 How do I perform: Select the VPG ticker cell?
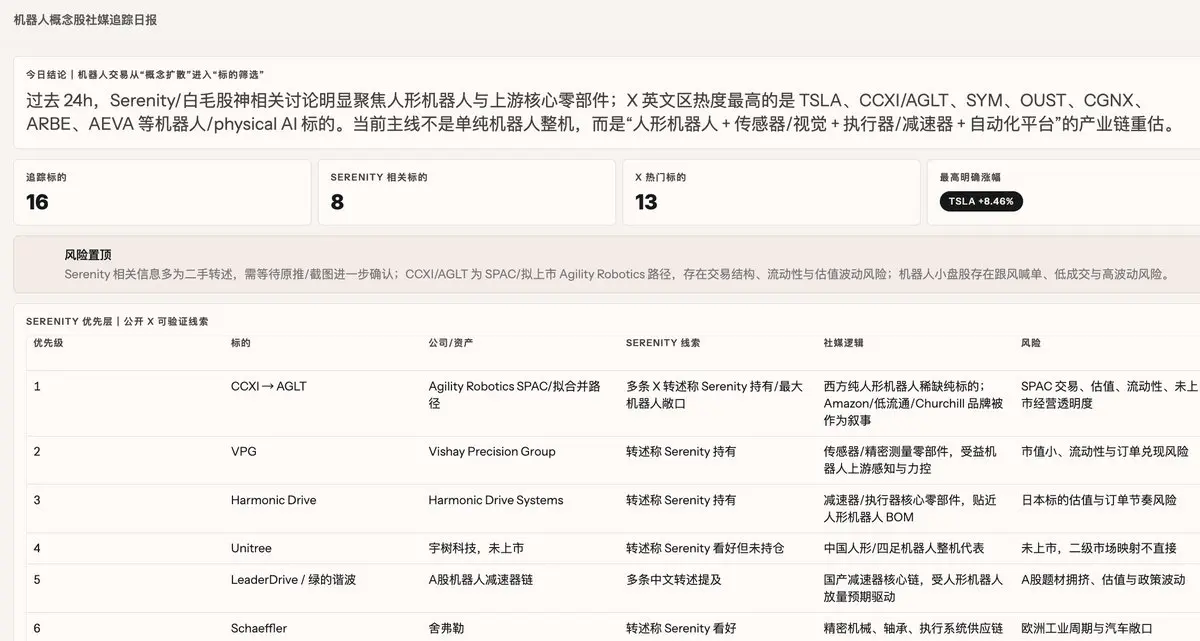pos(243,451)
